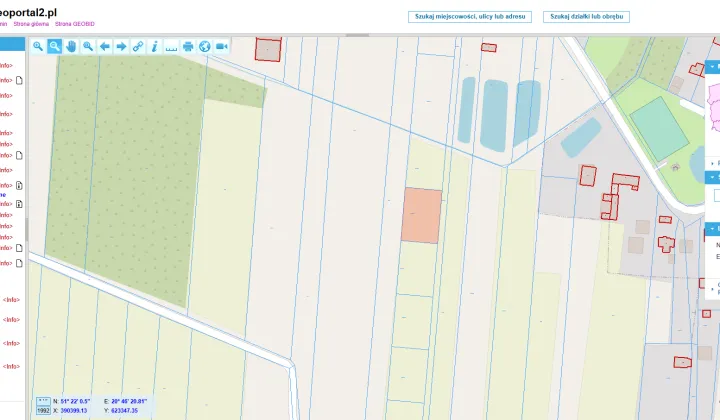The height and width of the screenshot is (420, 720).
Task: Activate the object information 'i' tool
Action: [x=155, y=46]
